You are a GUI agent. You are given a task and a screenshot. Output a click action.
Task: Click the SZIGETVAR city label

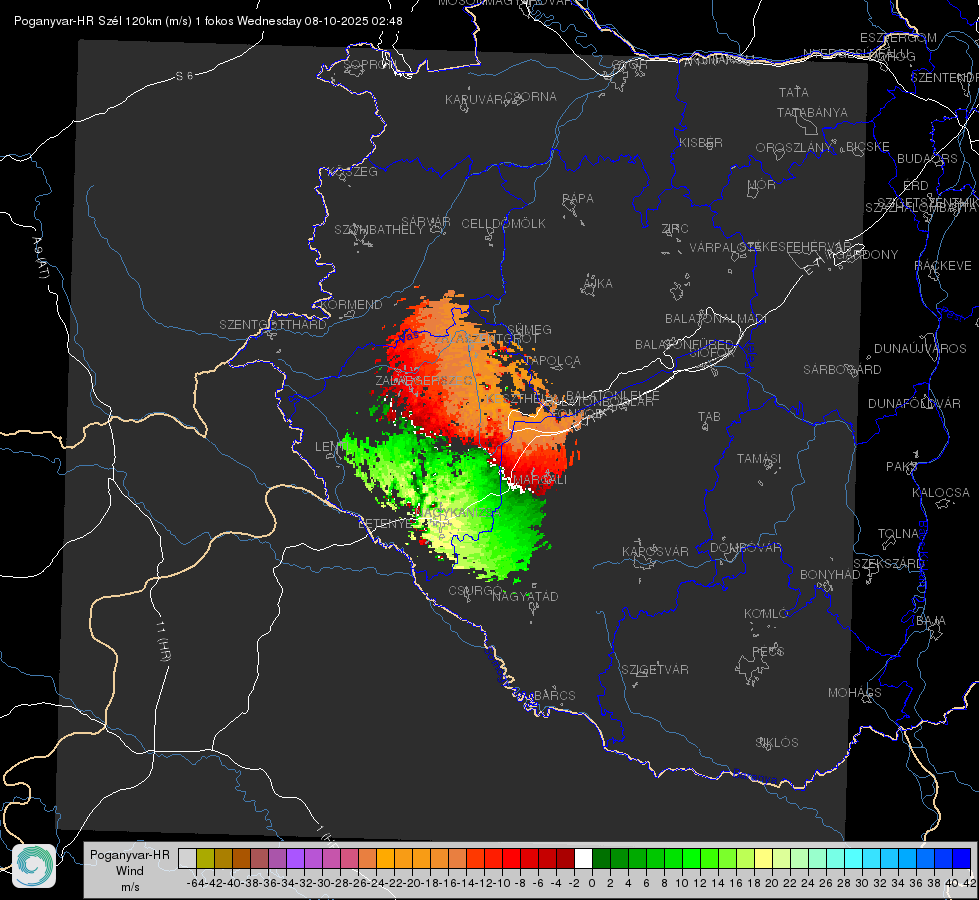click(655, 670)
